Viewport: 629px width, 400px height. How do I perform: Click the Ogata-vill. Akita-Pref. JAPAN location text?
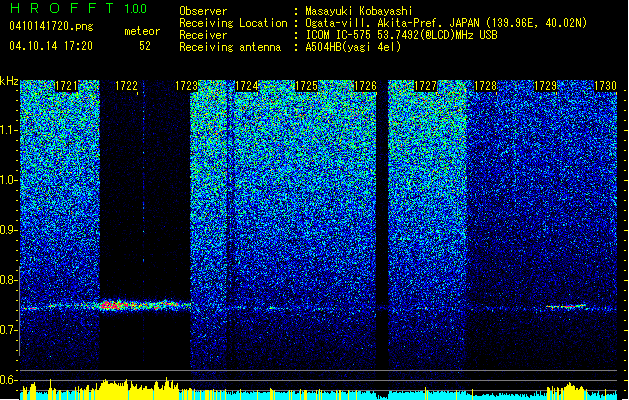446,23
